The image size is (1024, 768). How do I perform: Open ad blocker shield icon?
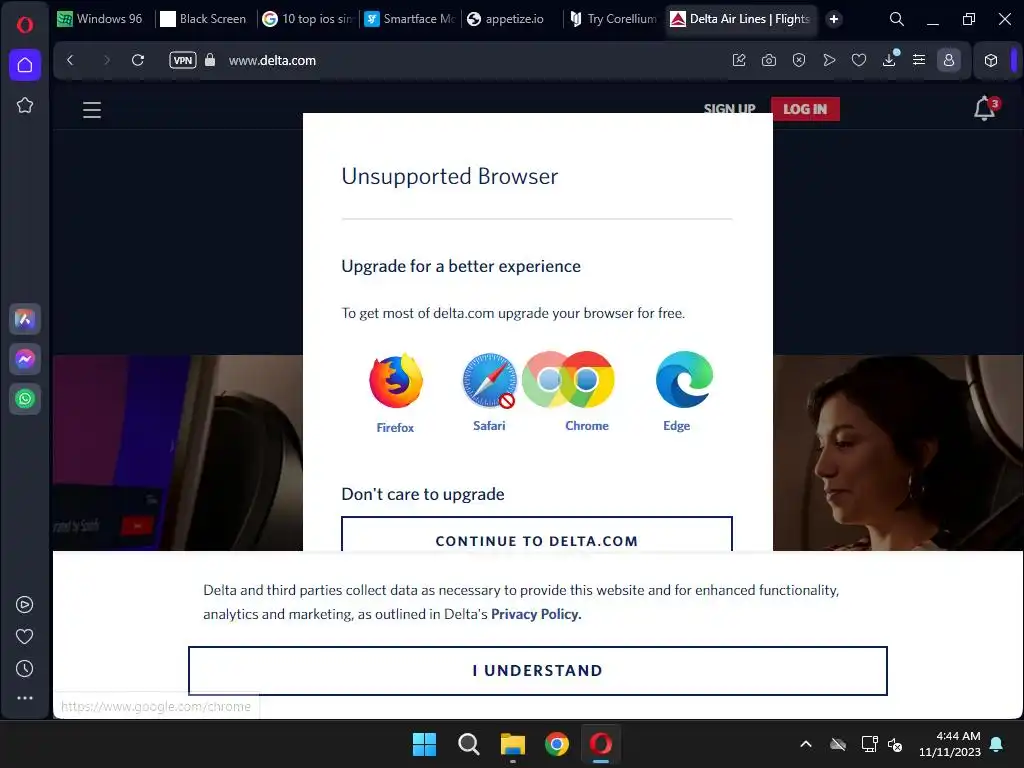pos(799,60)
